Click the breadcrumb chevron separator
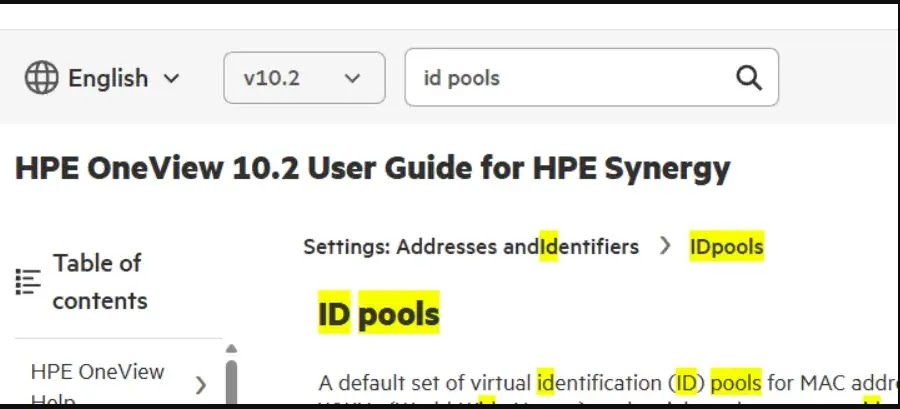The width and height of the screenshot is (900, 409). click(665, 246)
